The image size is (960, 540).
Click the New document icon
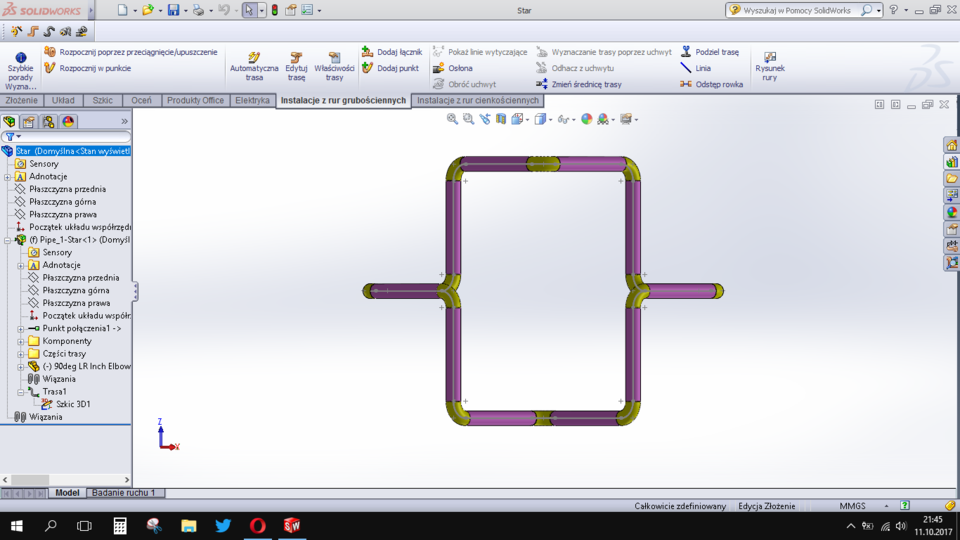122,10
